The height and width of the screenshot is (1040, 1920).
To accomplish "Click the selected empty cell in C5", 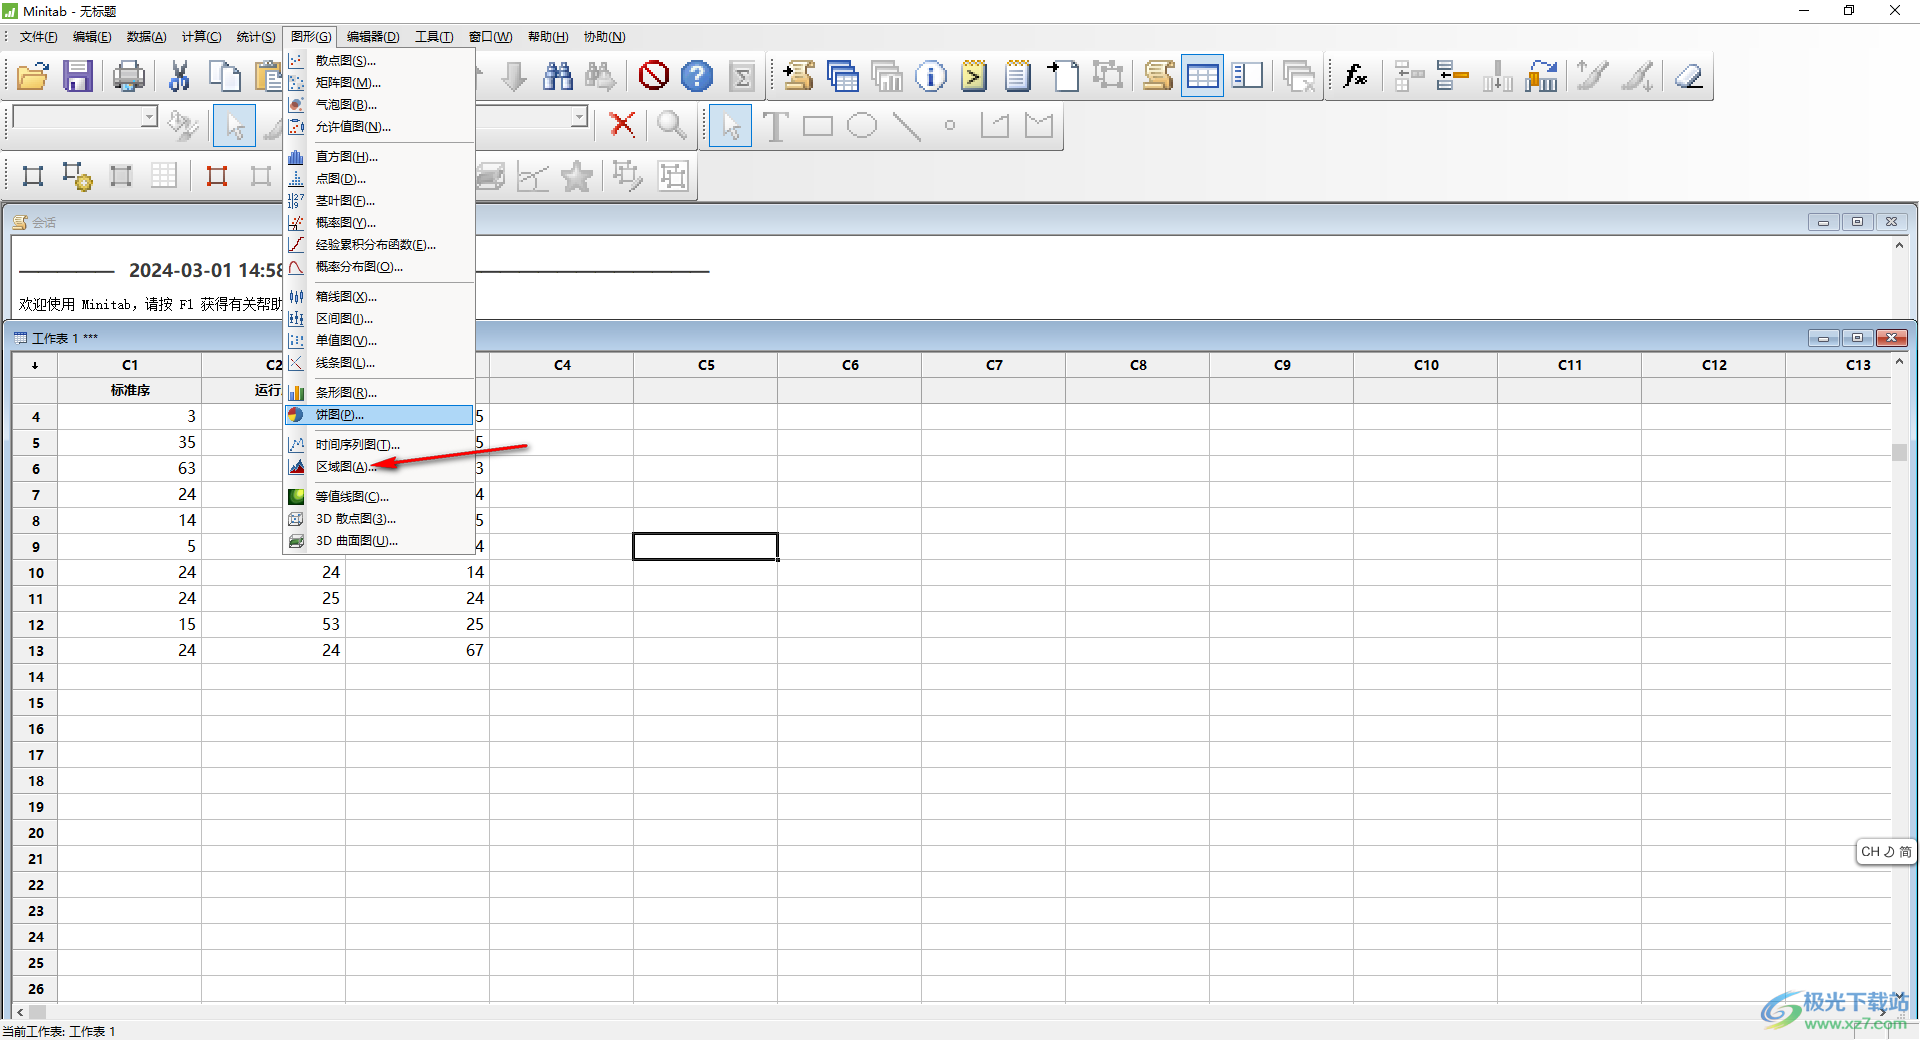I will click(706, 546).
